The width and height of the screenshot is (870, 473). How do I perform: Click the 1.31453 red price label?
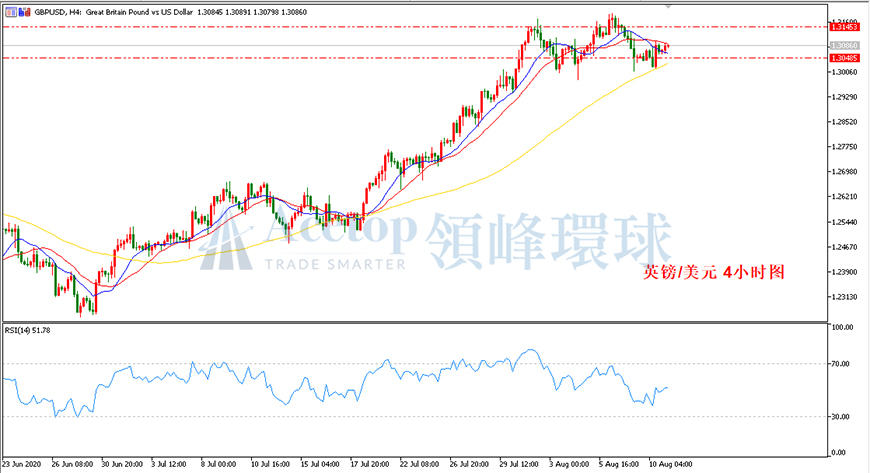point(844,27)
